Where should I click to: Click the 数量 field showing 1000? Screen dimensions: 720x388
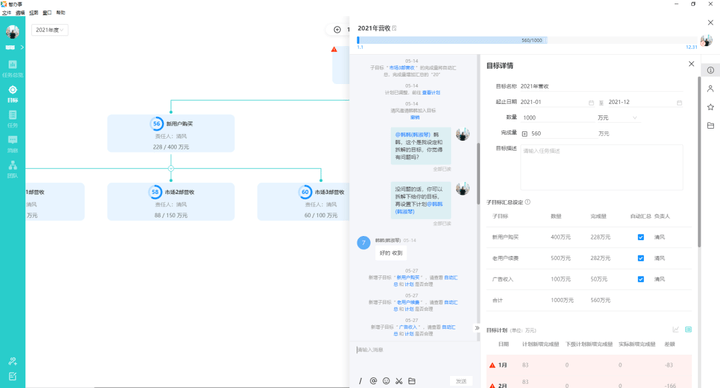pyautogui.click(x=557, y=118)
